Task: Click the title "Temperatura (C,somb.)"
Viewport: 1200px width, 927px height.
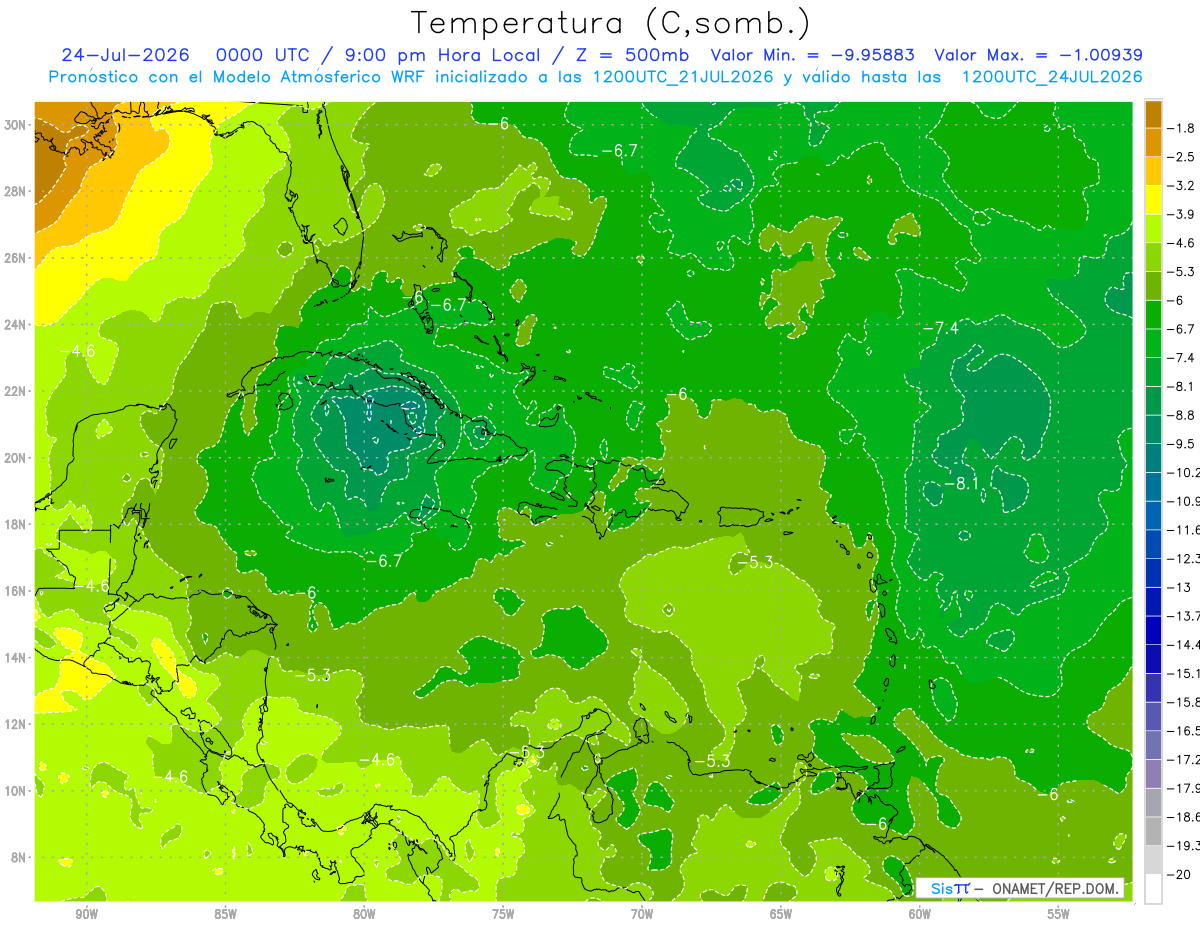Action: tap(610, 23)
